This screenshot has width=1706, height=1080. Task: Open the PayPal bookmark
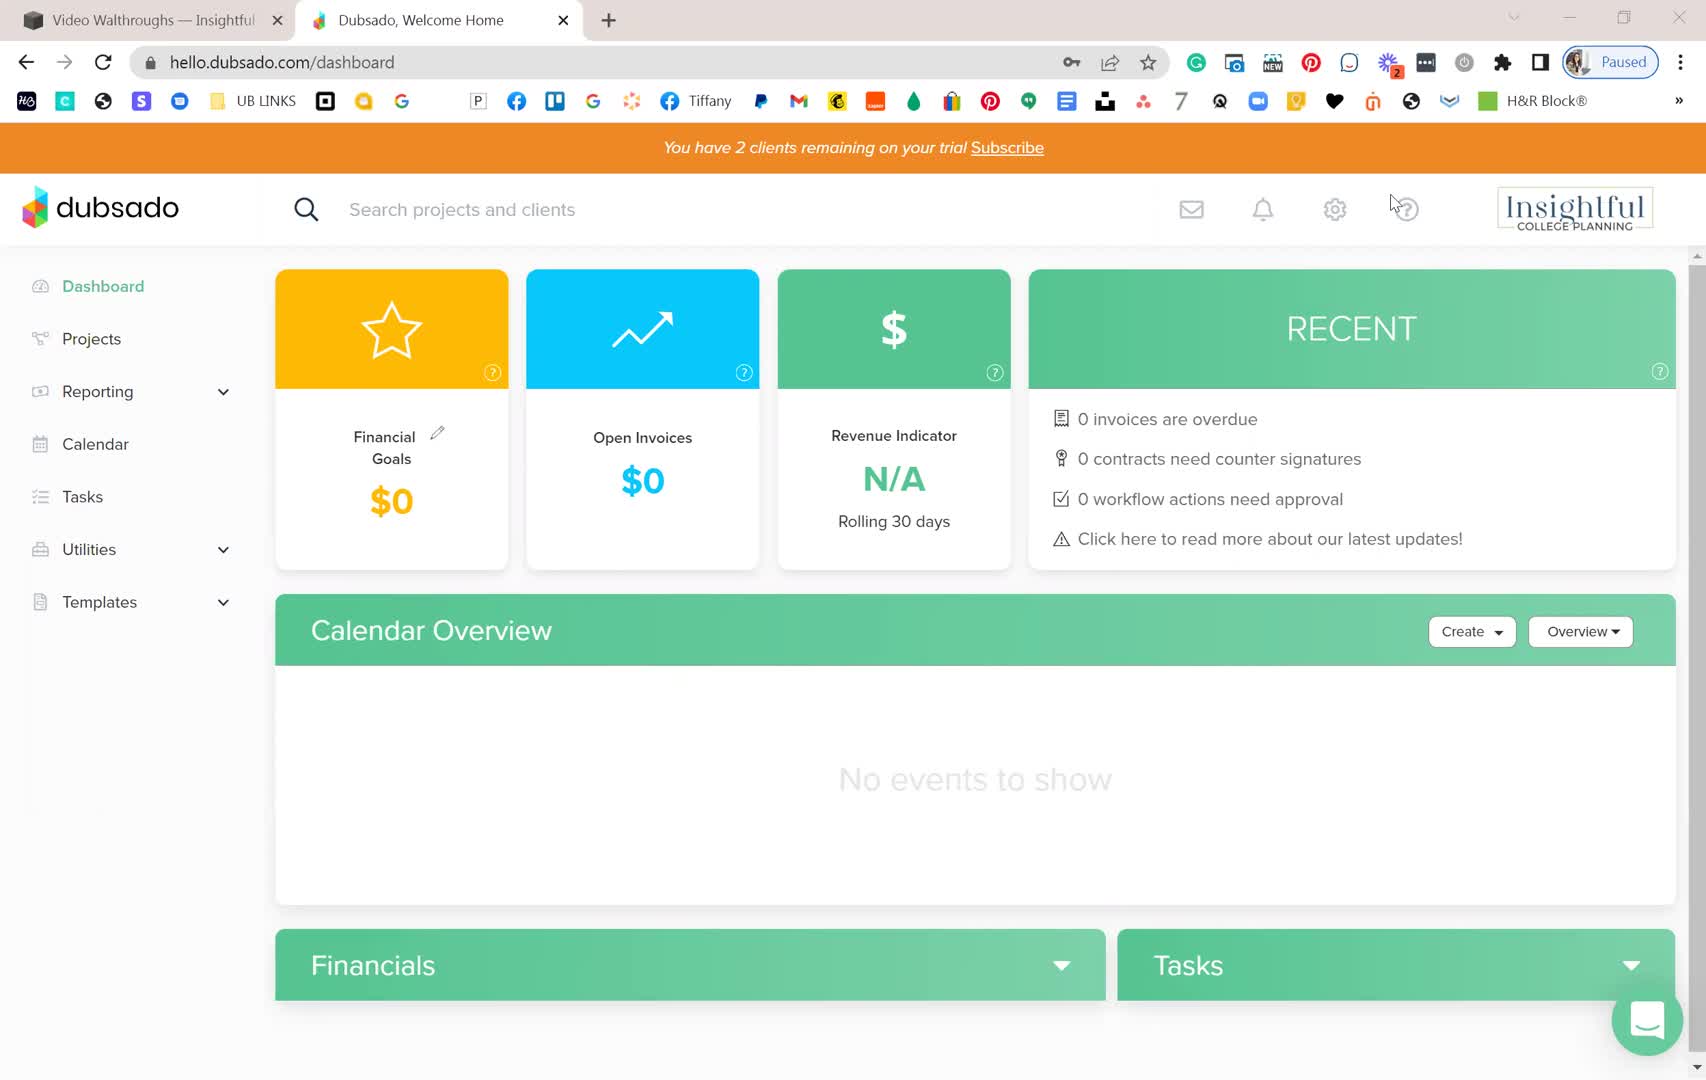point(761,101)
